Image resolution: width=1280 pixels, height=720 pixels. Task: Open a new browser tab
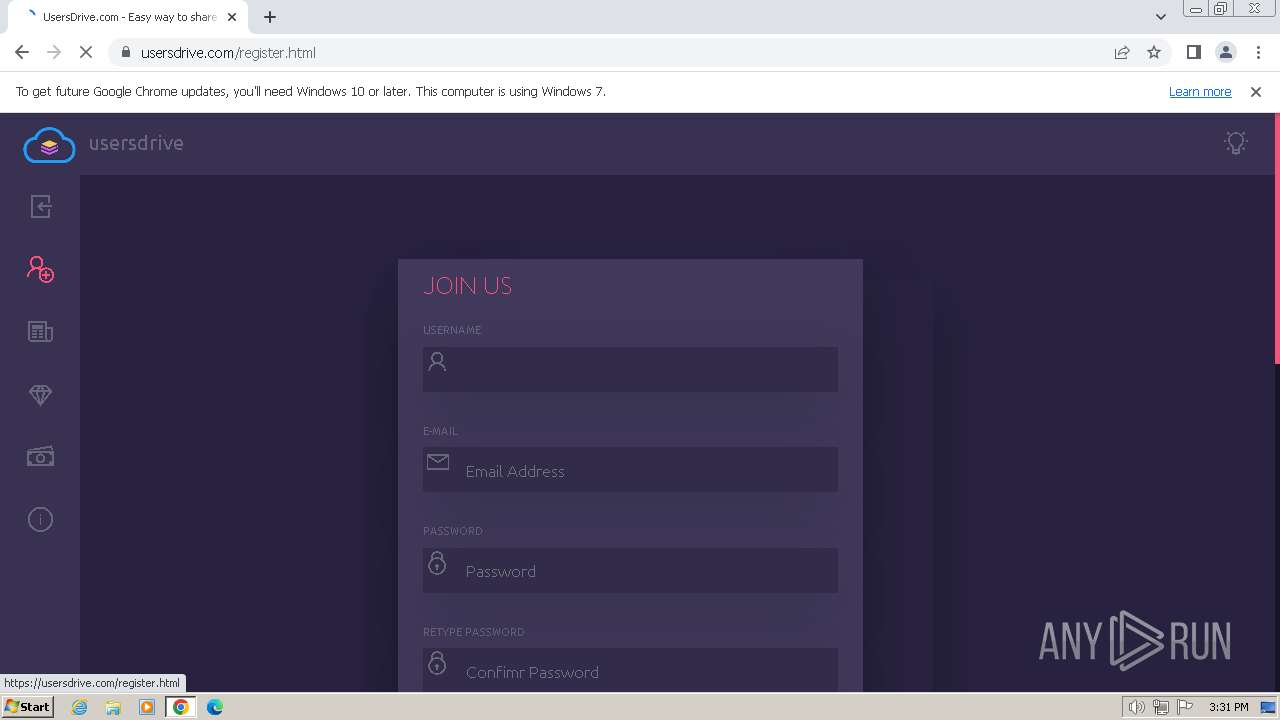[x=270, y=17]
